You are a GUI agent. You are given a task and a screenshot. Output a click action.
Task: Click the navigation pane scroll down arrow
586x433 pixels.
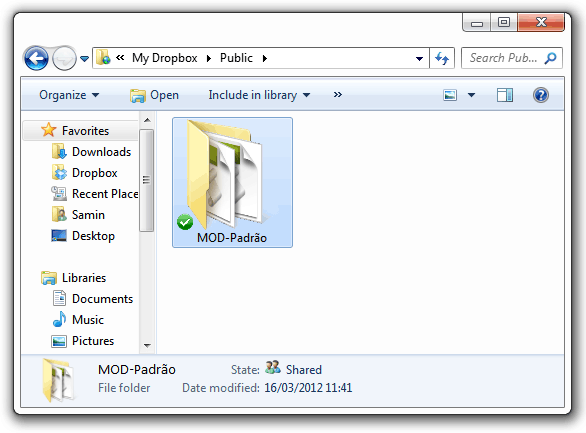pyautogui.click(x=147, y=346)
